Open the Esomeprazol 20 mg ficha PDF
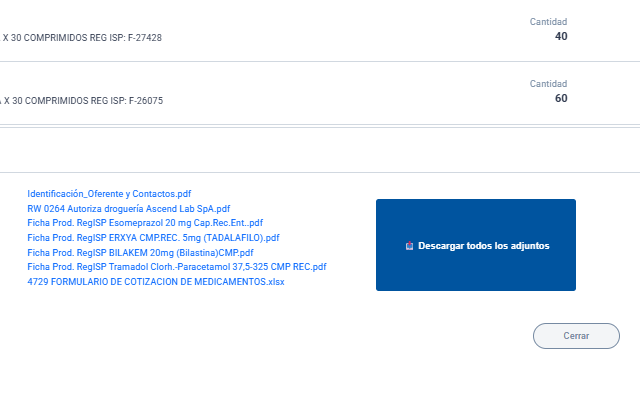 [x=145, y=223]
